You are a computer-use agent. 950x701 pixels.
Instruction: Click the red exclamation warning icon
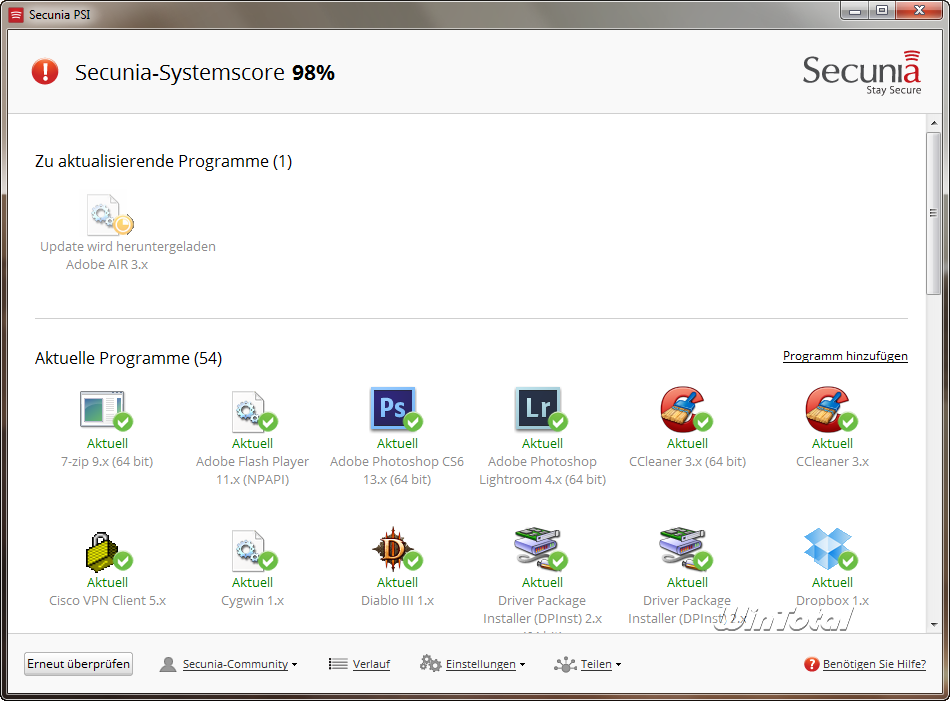(45, 71)
